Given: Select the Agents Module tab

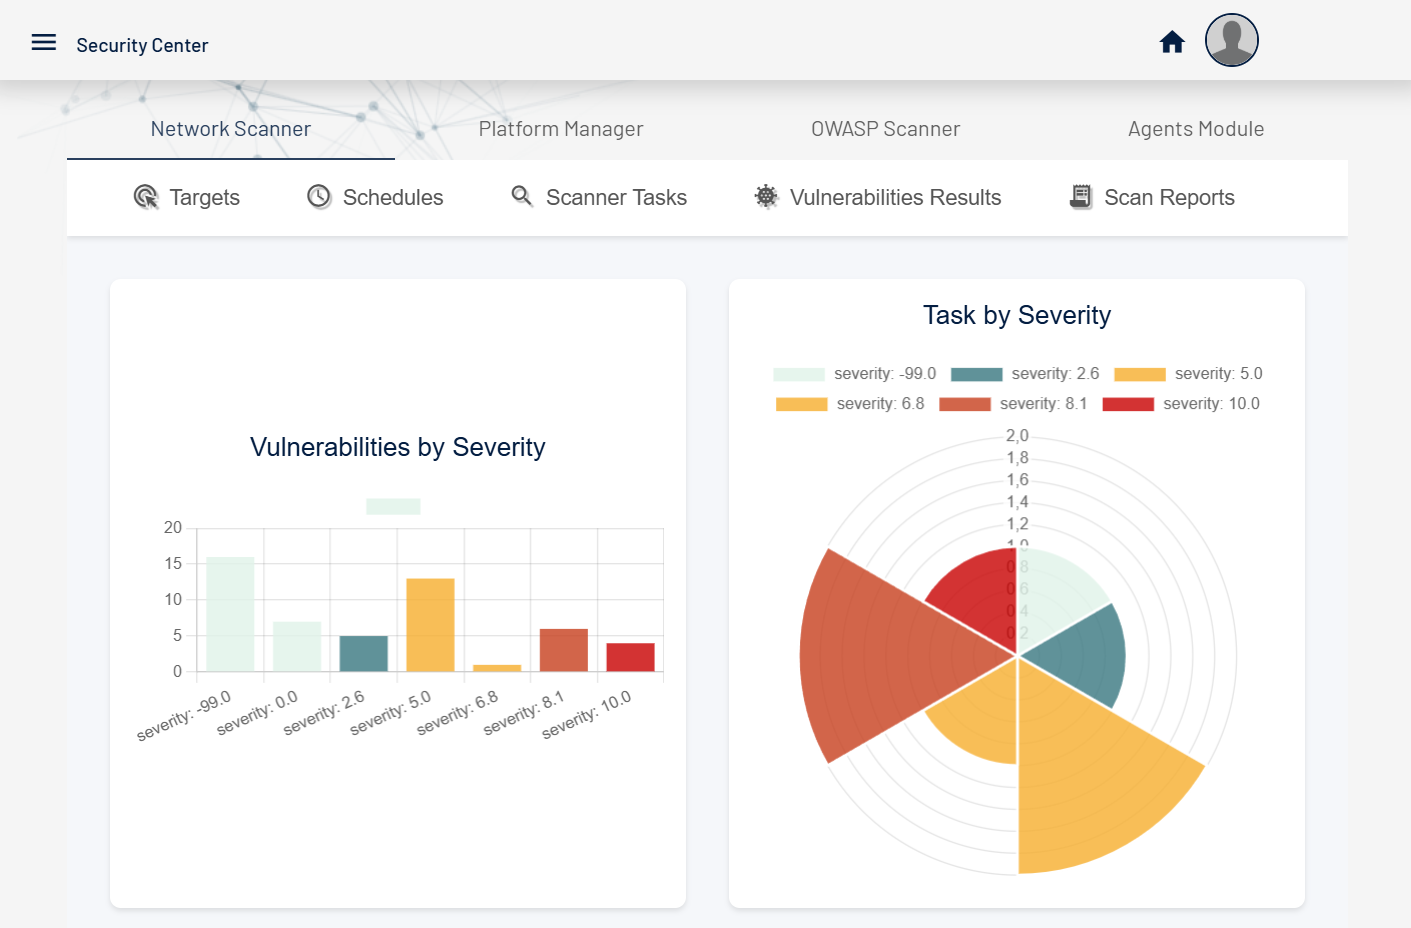Looking at the screenshot, I should [x=1195, y=129].
